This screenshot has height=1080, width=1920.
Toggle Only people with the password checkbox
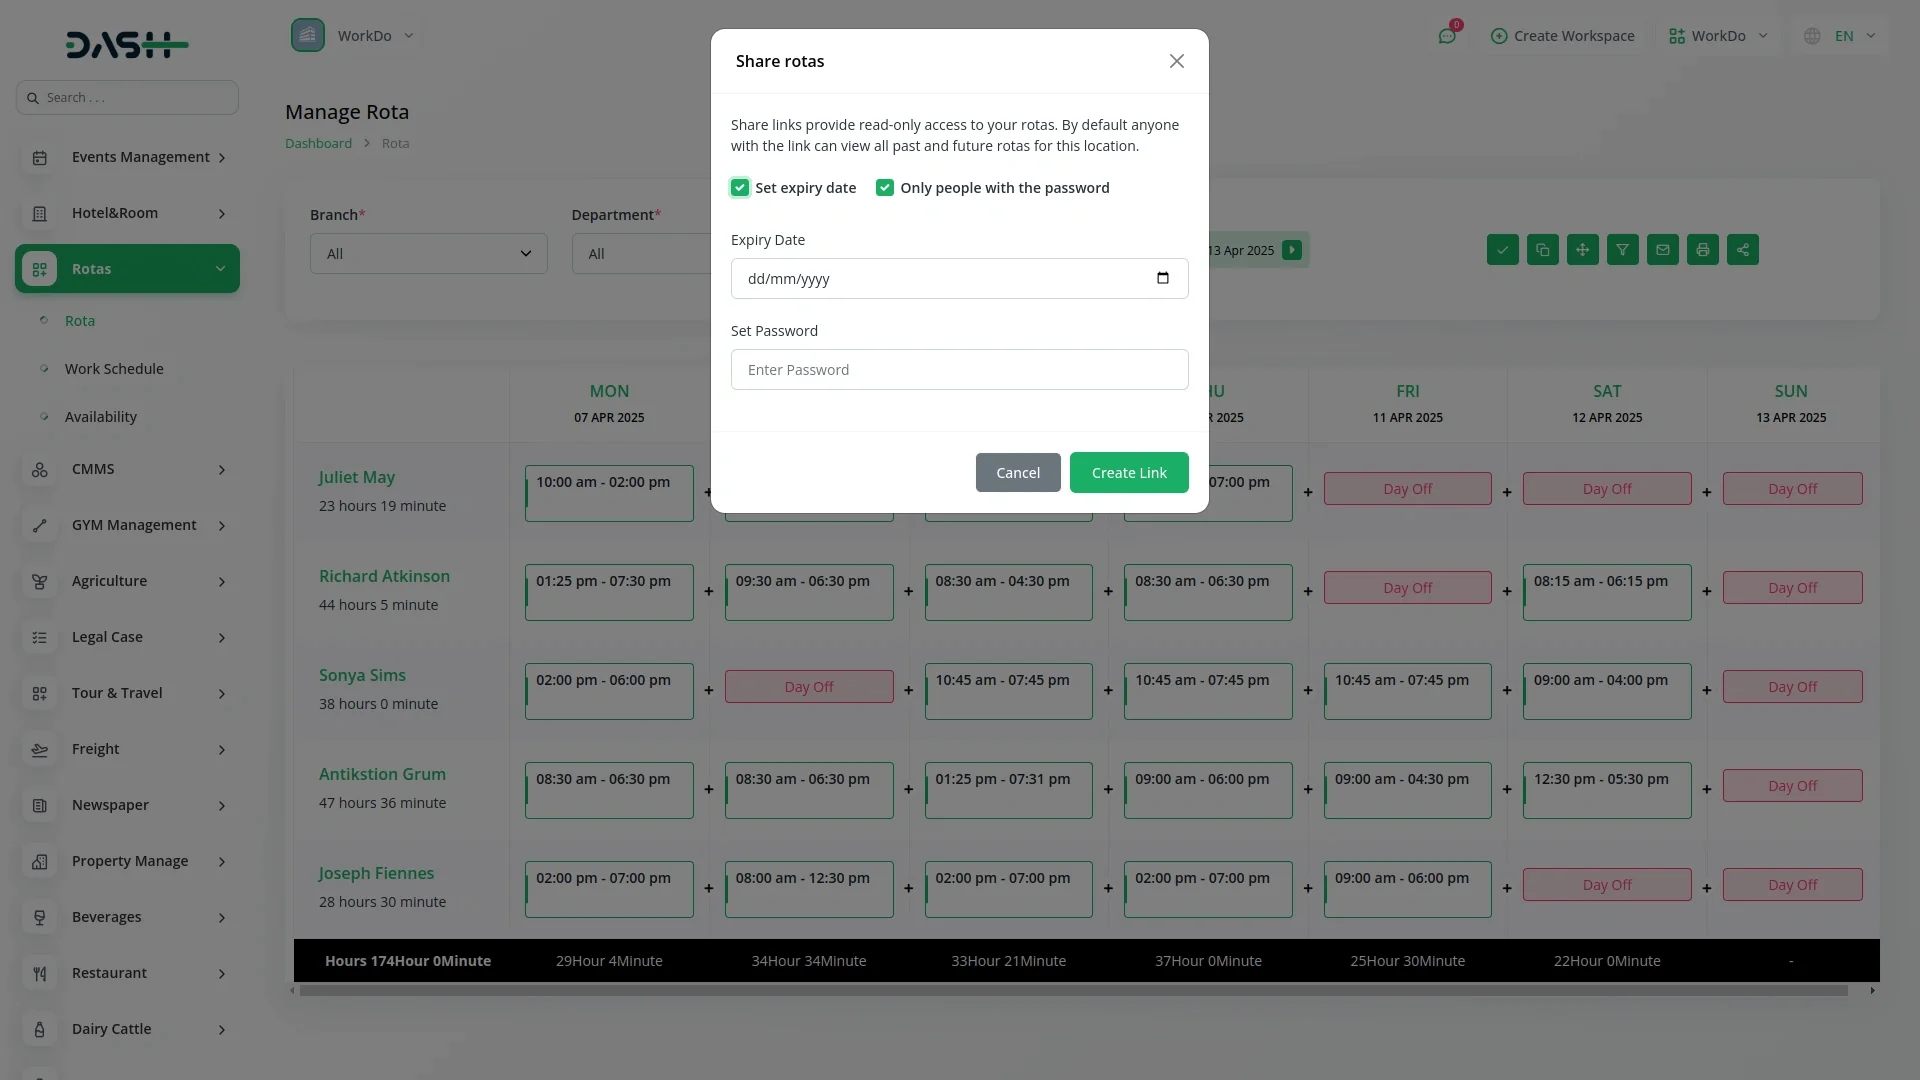(884, 188)
